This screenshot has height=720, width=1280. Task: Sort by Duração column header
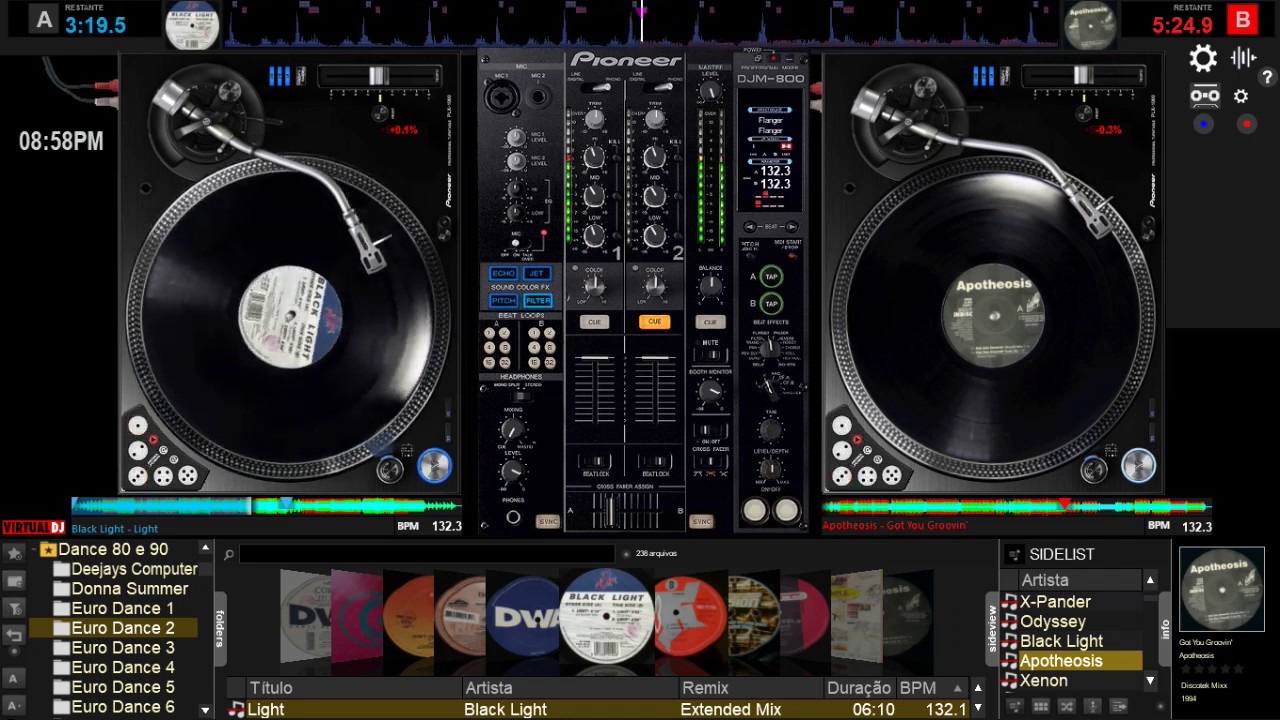point(859,688)
